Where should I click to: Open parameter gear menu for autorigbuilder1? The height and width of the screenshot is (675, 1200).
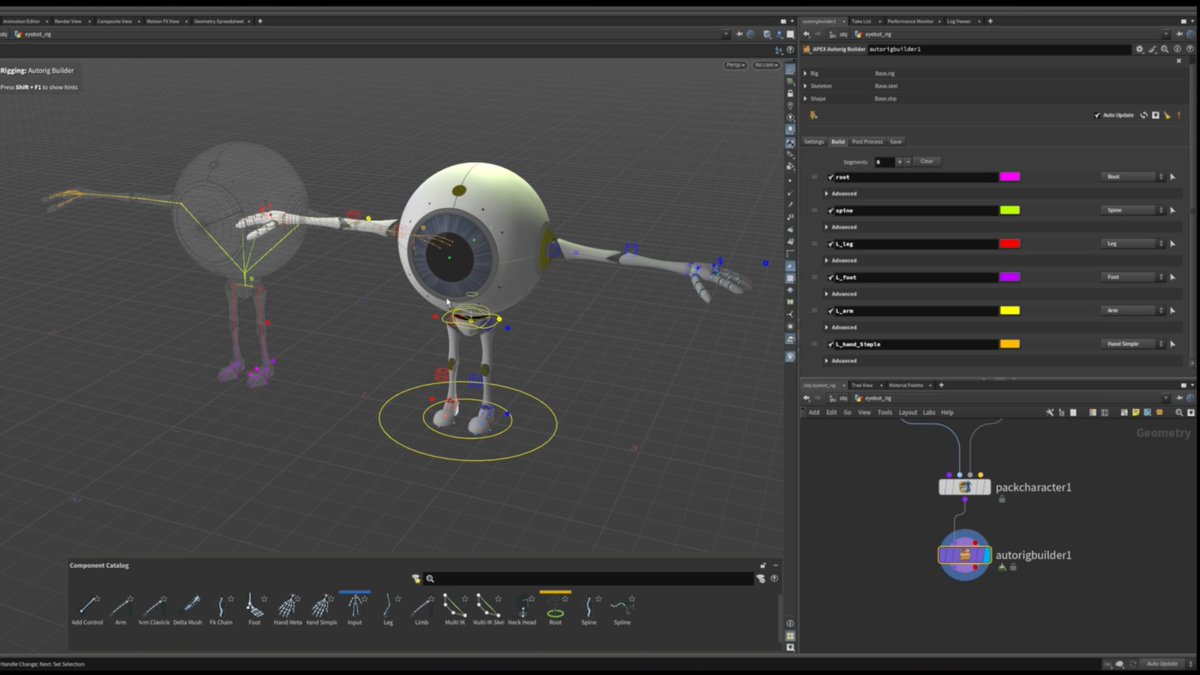coord(1139,49)
